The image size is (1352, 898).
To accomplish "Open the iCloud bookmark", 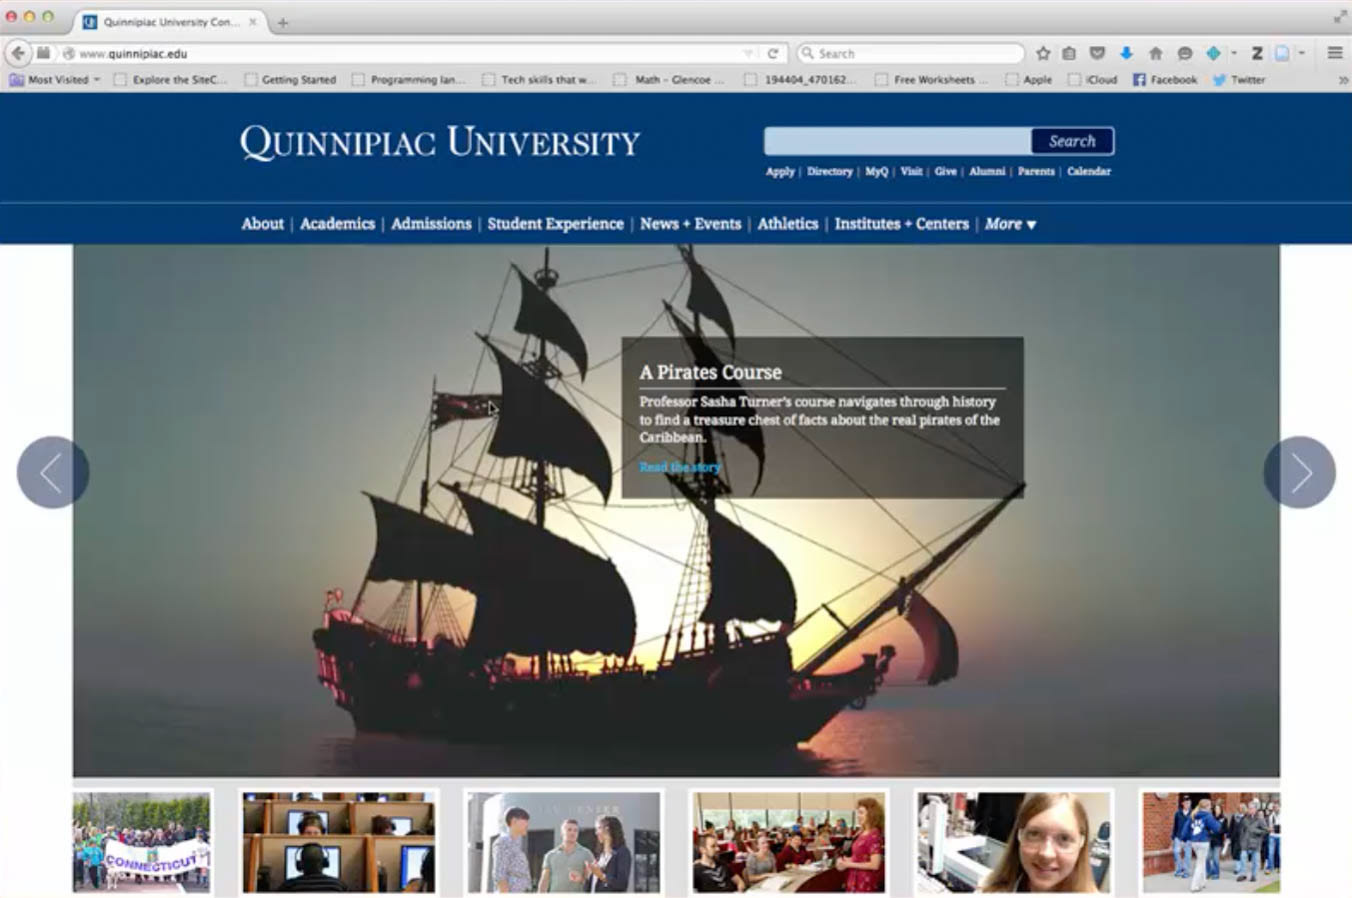I will 1092,80.
